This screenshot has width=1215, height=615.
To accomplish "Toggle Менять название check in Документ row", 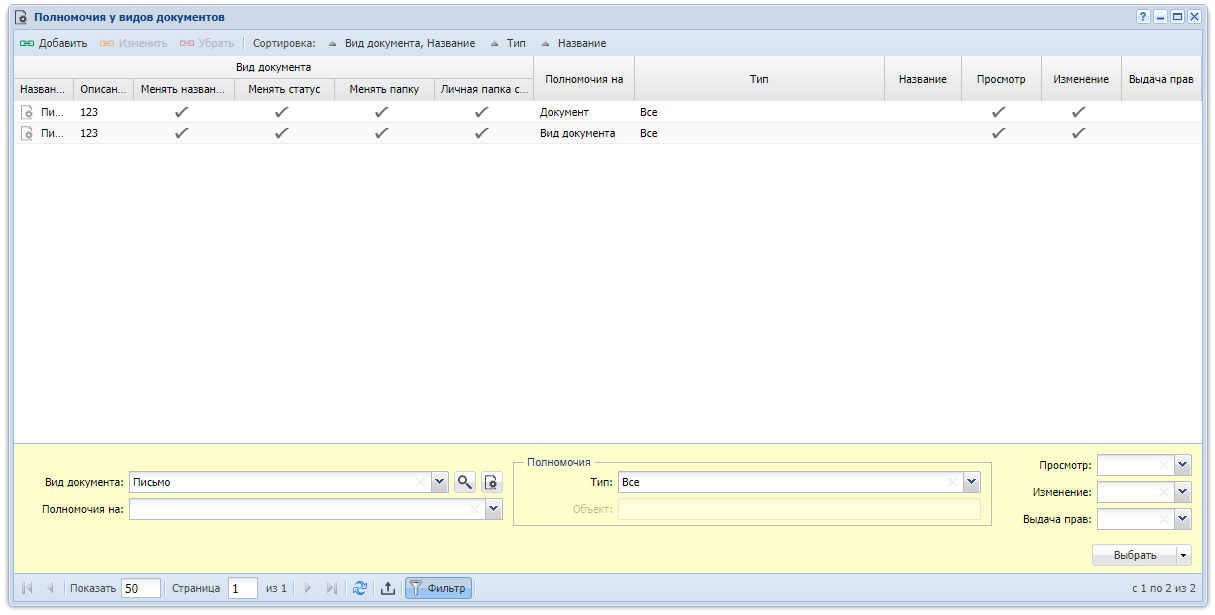I will coord(182,112).
